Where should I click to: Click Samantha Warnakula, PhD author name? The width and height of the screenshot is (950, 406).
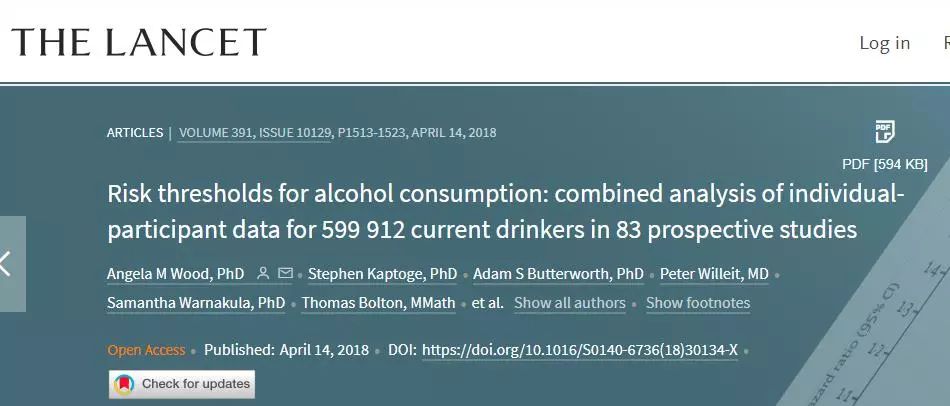coord(196,303)
